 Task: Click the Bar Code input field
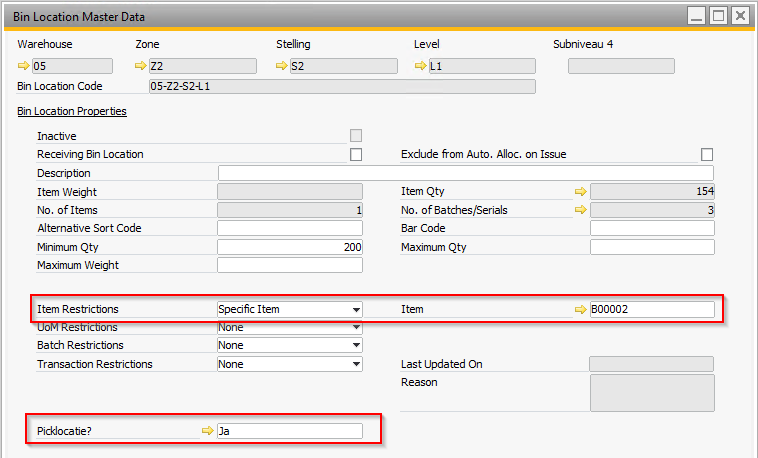pos(652,228)
